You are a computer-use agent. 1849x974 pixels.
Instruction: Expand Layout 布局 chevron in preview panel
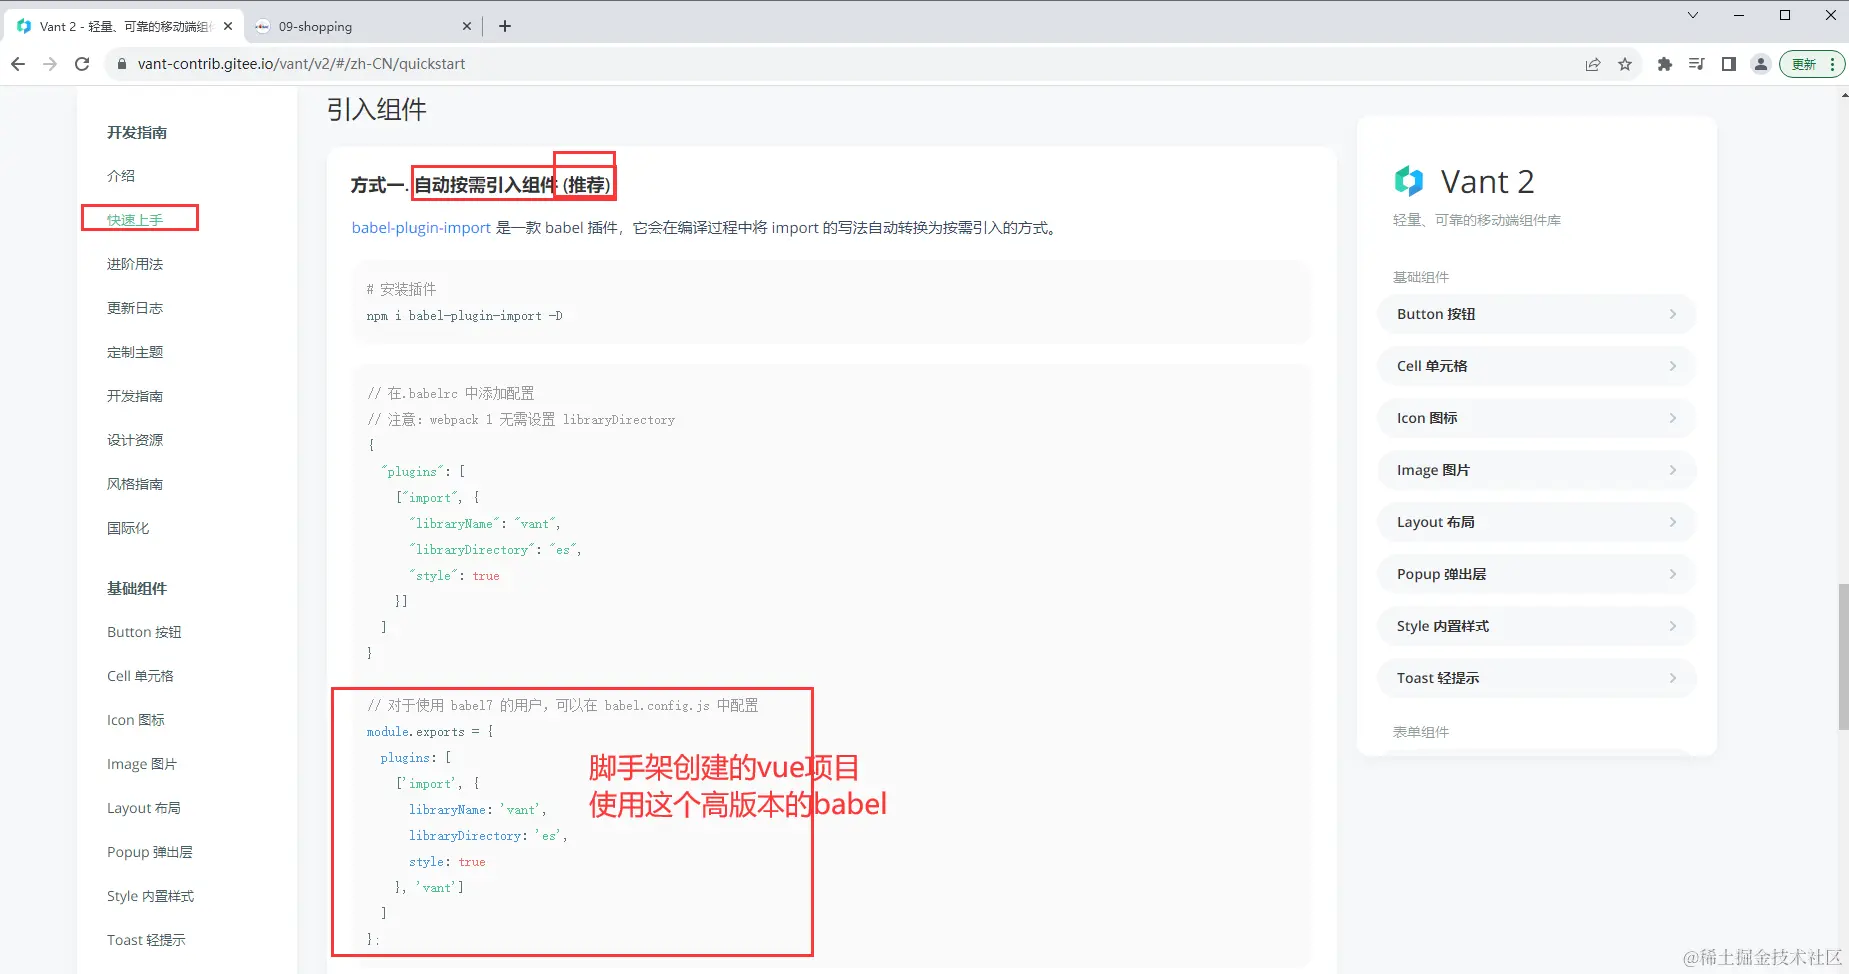tap(1673, 522)
